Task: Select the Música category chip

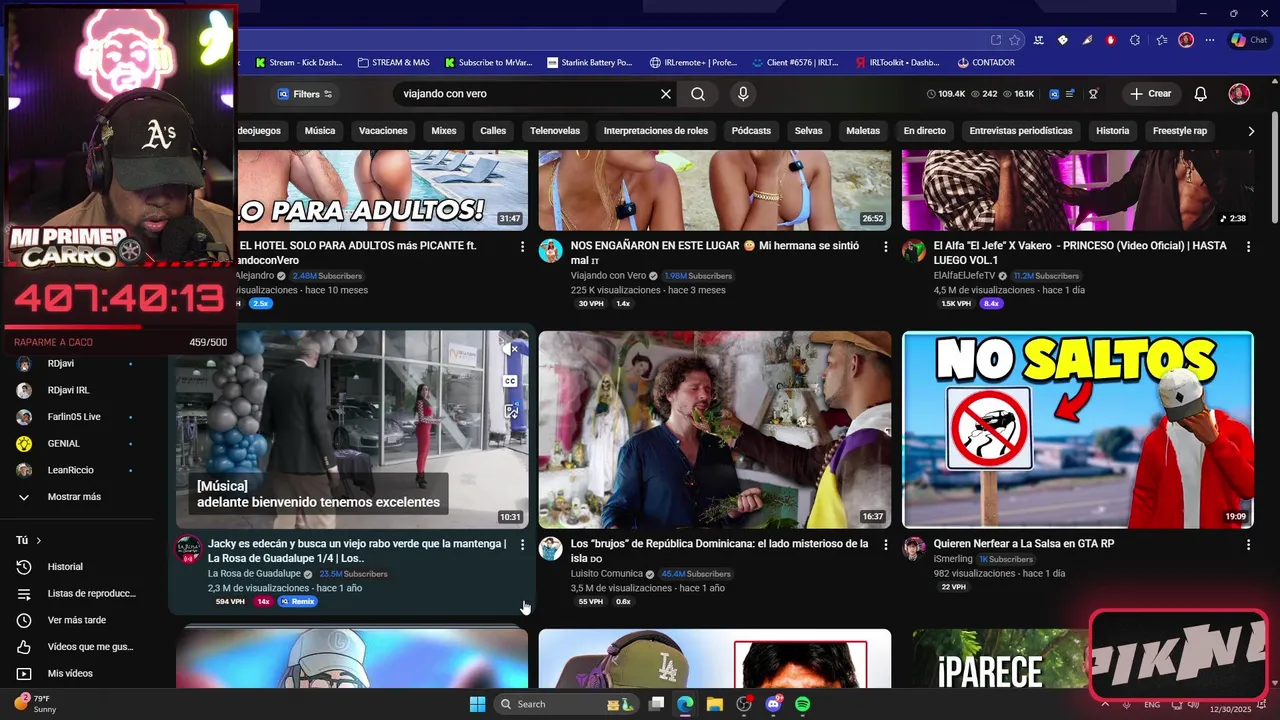Action: tap(320, 131)
